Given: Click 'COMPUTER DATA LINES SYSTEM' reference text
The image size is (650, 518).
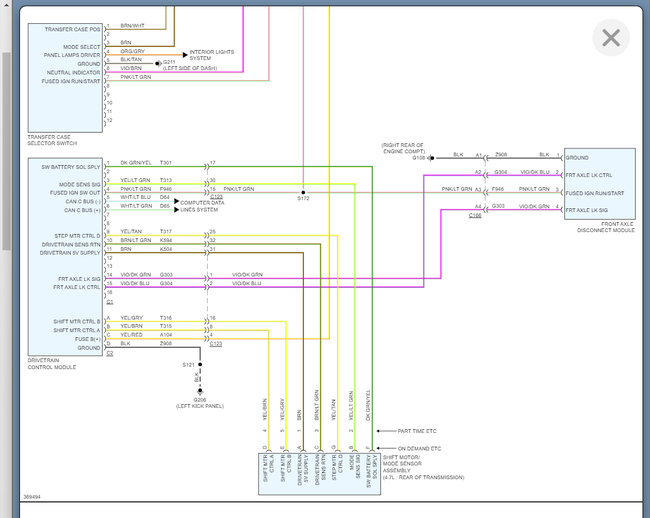Looking at the screenshot, I should 202,206.
